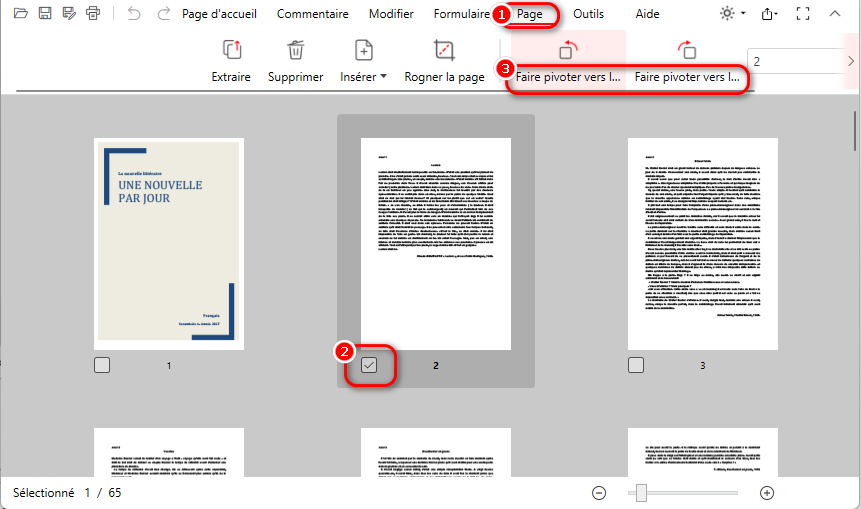Open the Modifier tab

[x=391, y=14]
